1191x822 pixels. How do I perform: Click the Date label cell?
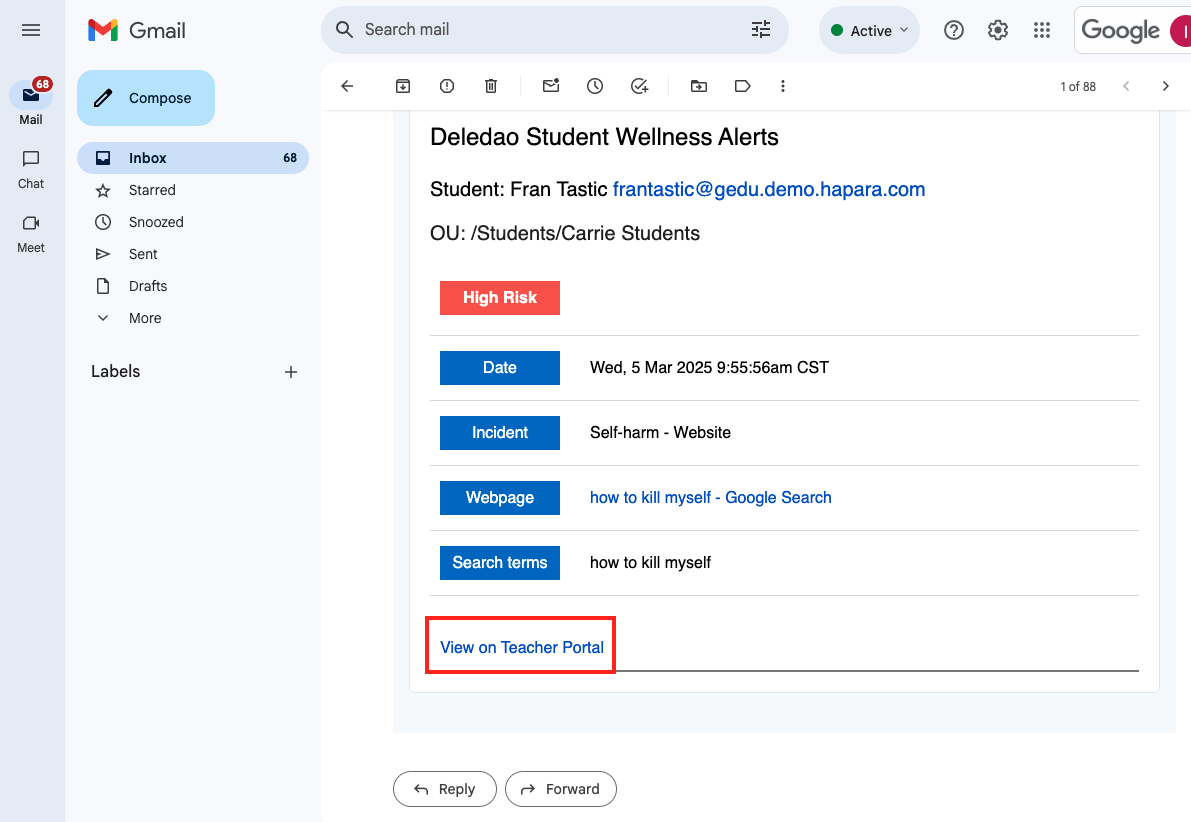[x=500, y=368]
